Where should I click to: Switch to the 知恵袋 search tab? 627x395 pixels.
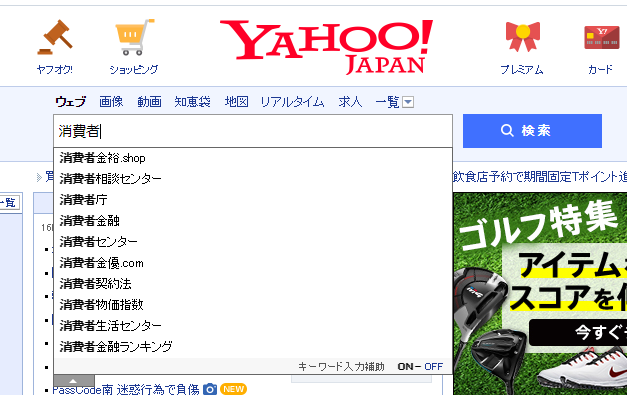[x=192, y=102]
